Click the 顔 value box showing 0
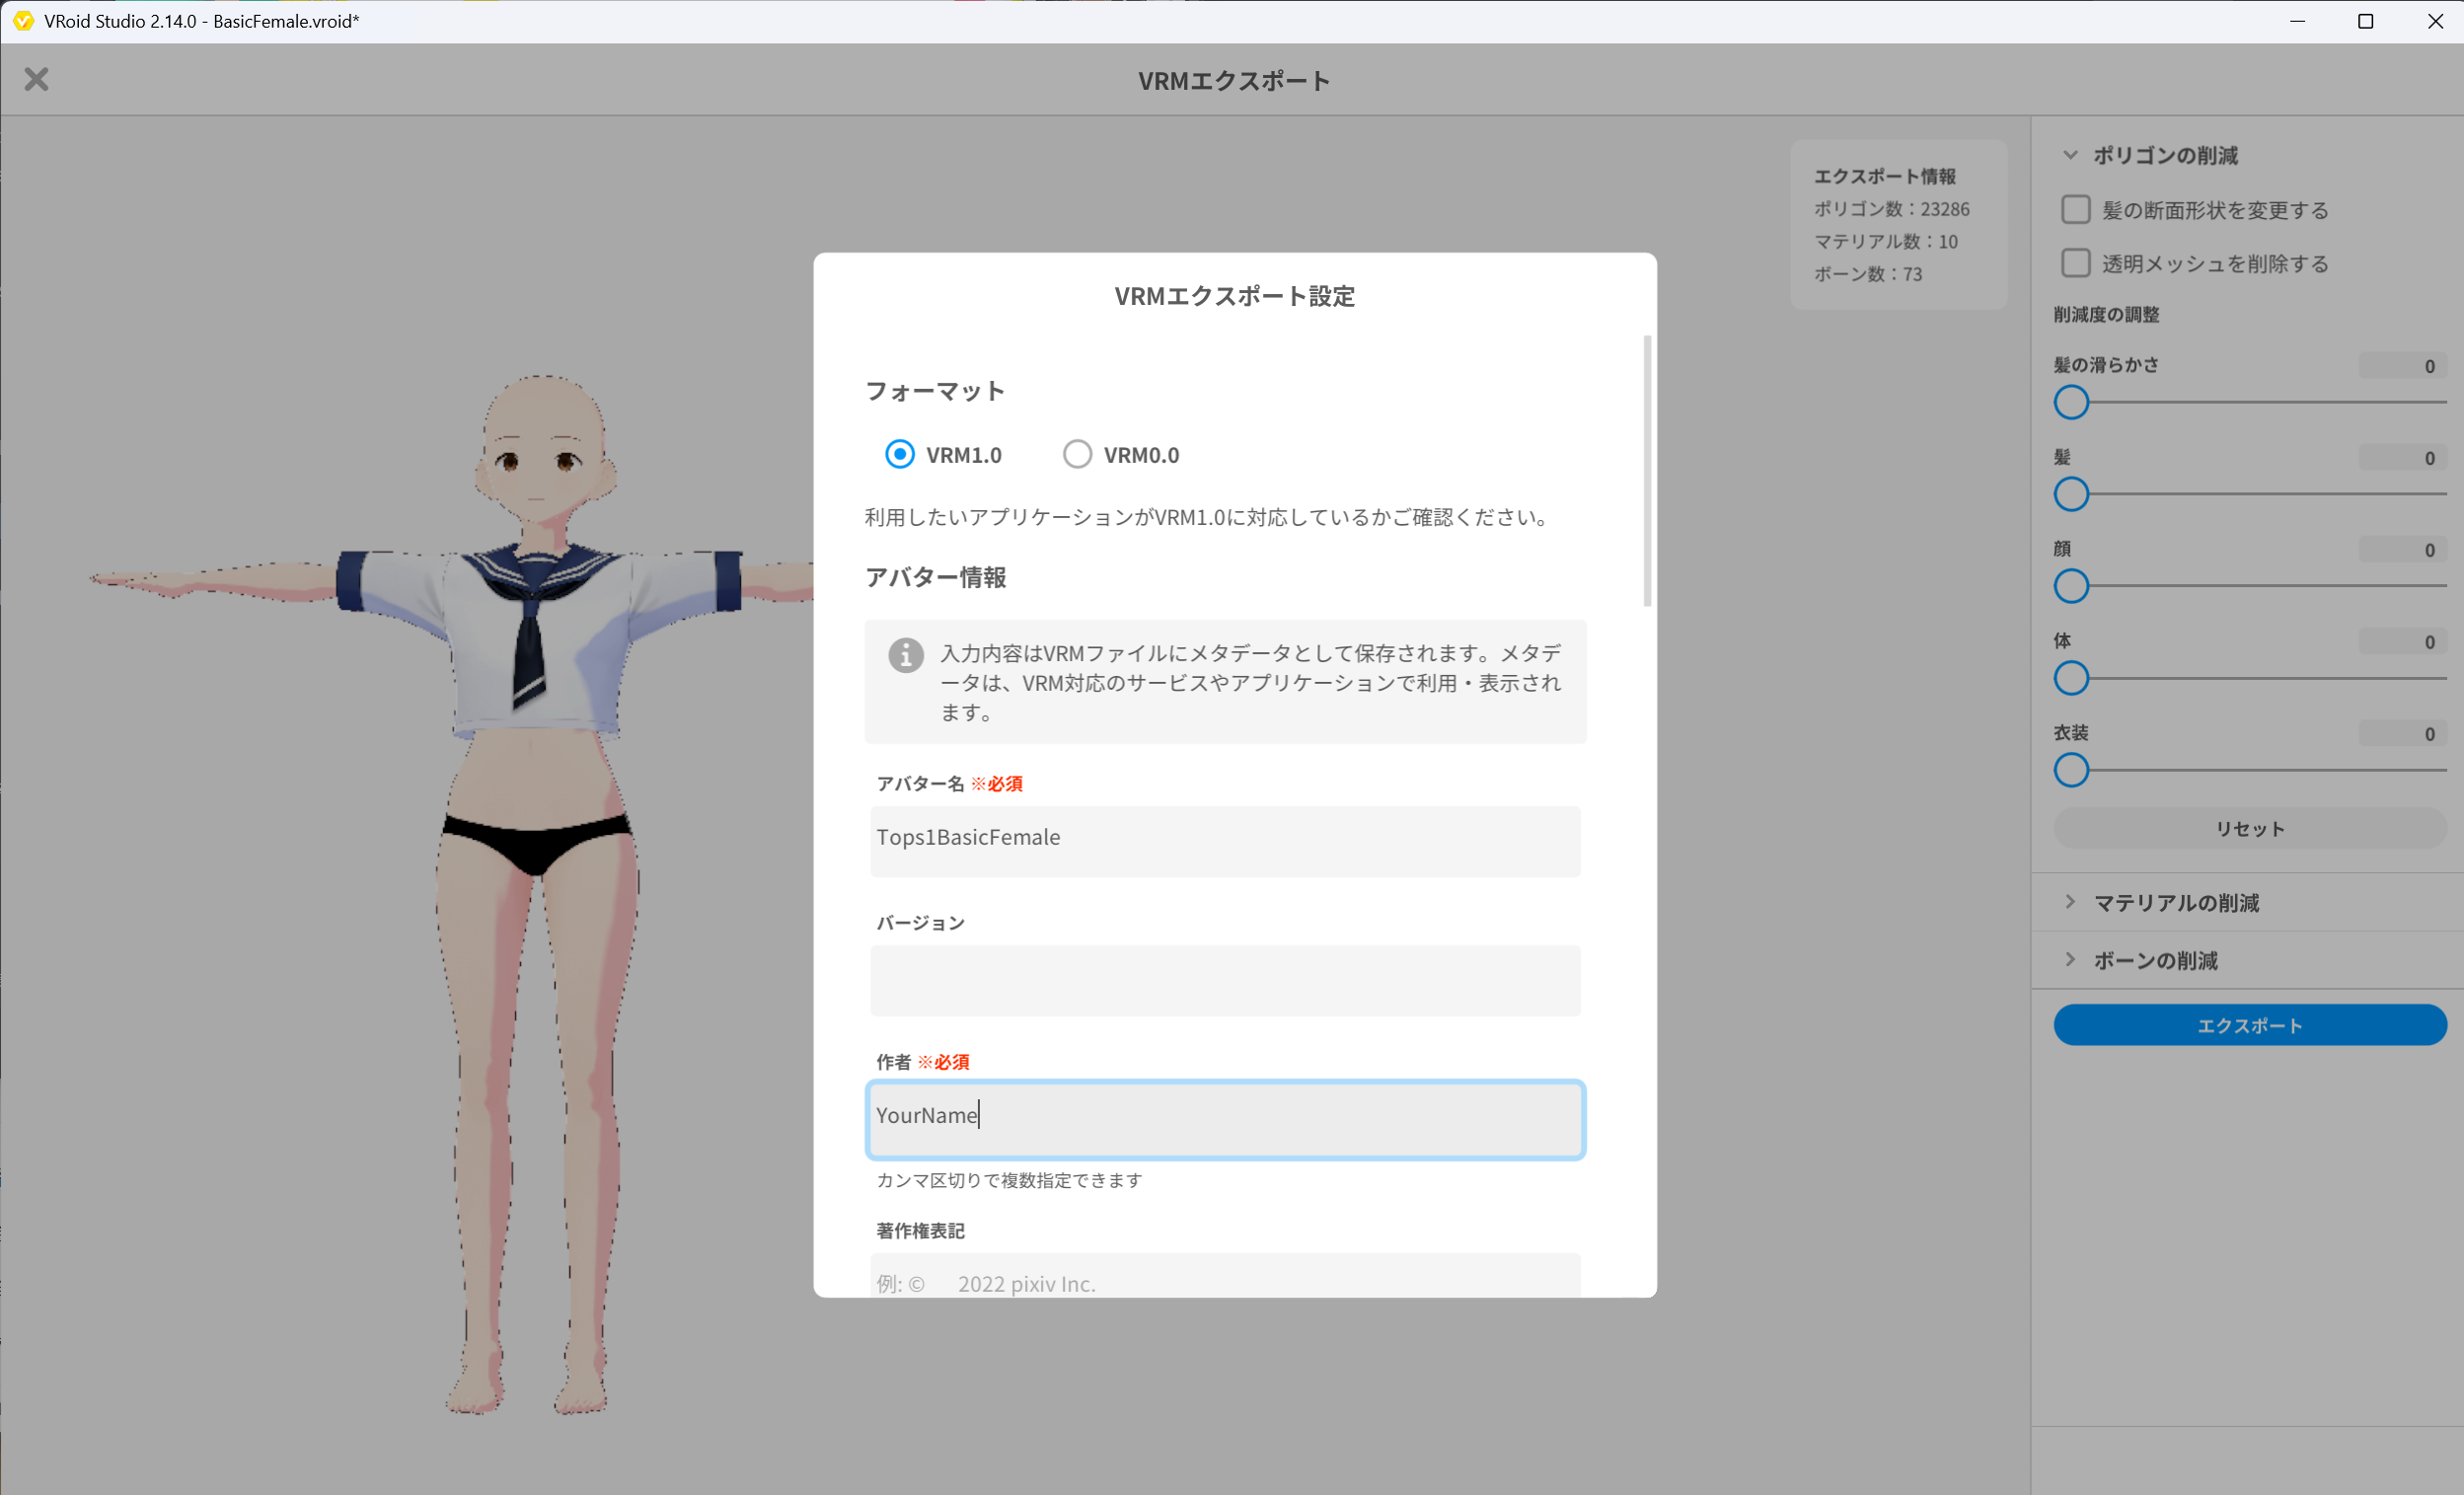Image resolution: width=2464 pixels, height=1495 pixels. coord(2402,550)
